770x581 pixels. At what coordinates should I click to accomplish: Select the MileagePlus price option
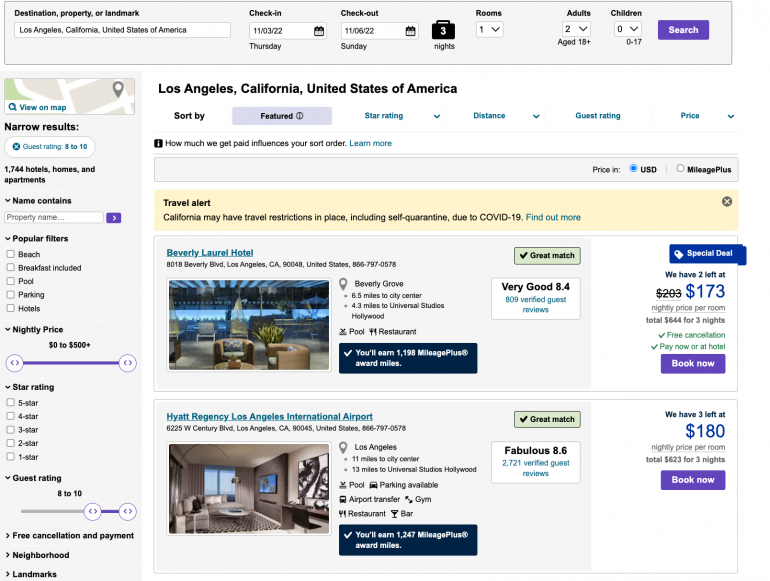680,169
